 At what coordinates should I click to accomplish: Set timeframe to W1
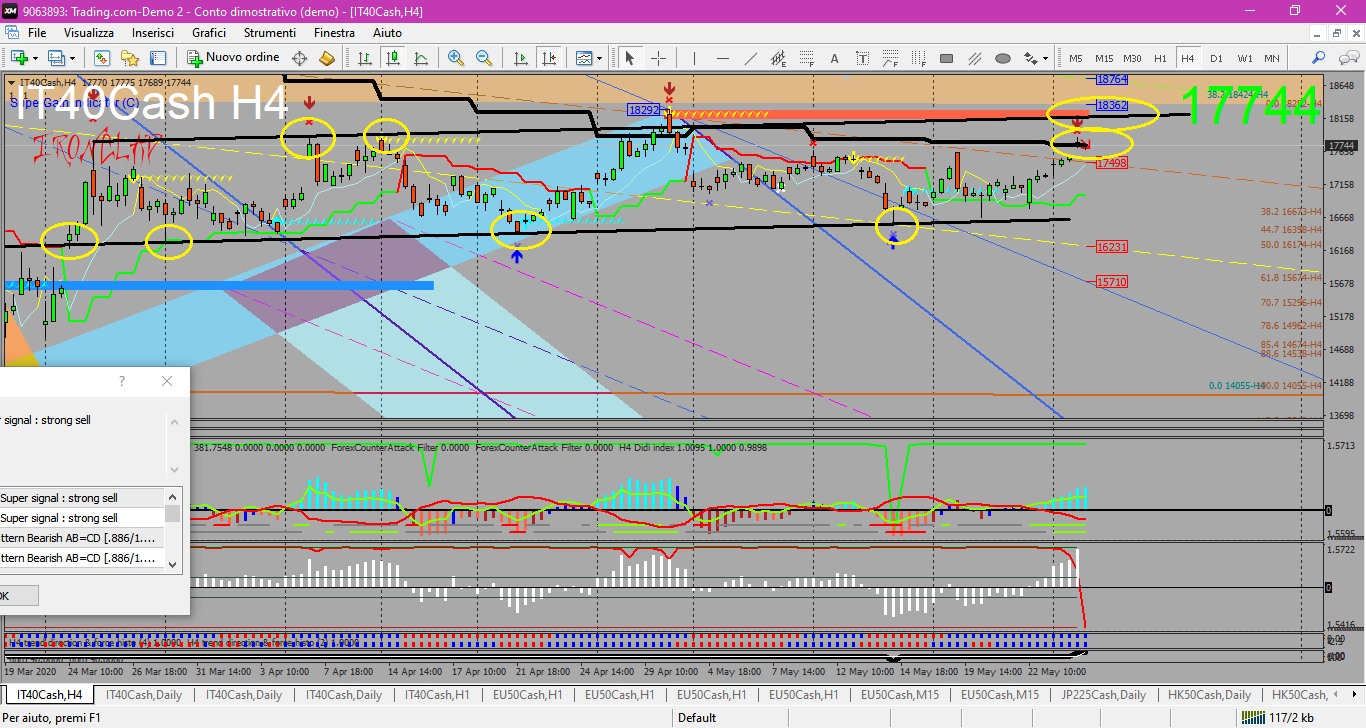1244,58
